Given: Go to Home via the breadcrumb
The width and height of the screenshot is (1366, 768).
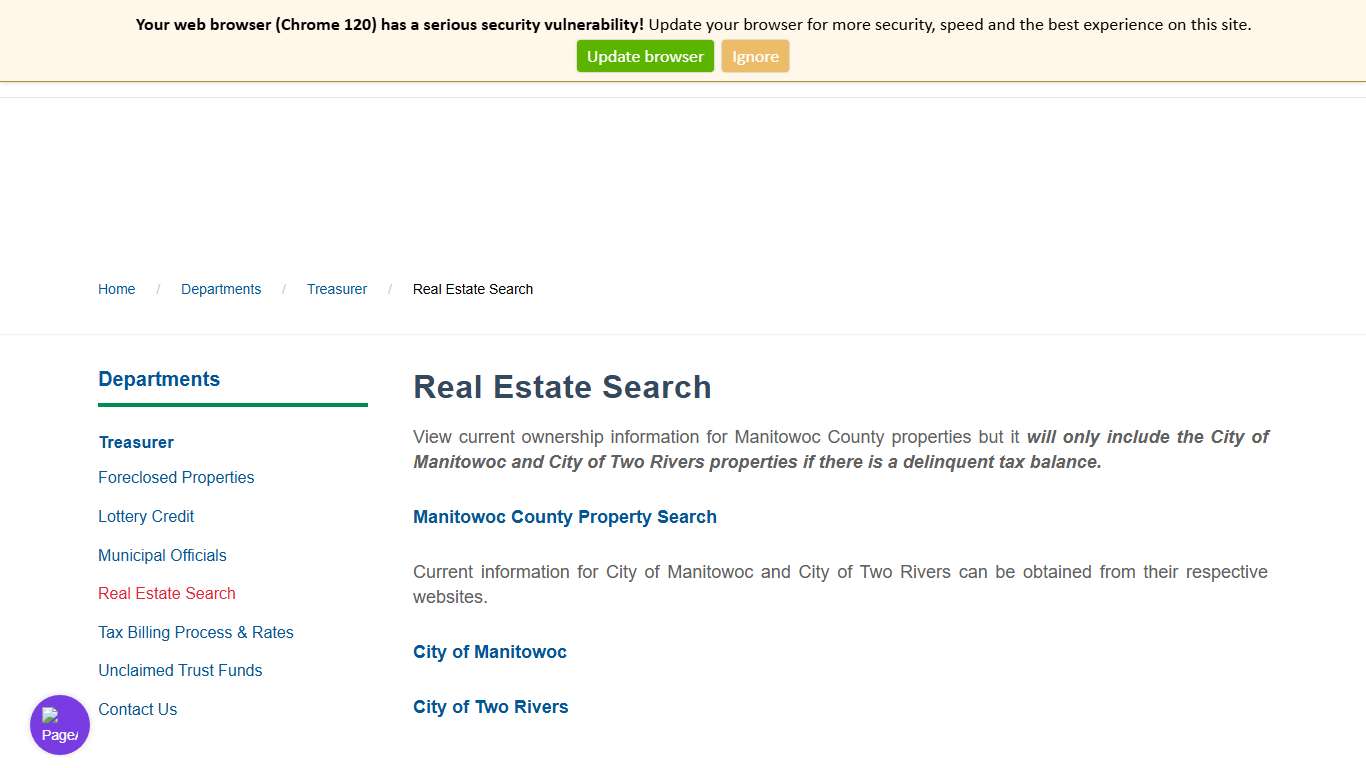Looking at the screenshot, I should pos(116,289).
